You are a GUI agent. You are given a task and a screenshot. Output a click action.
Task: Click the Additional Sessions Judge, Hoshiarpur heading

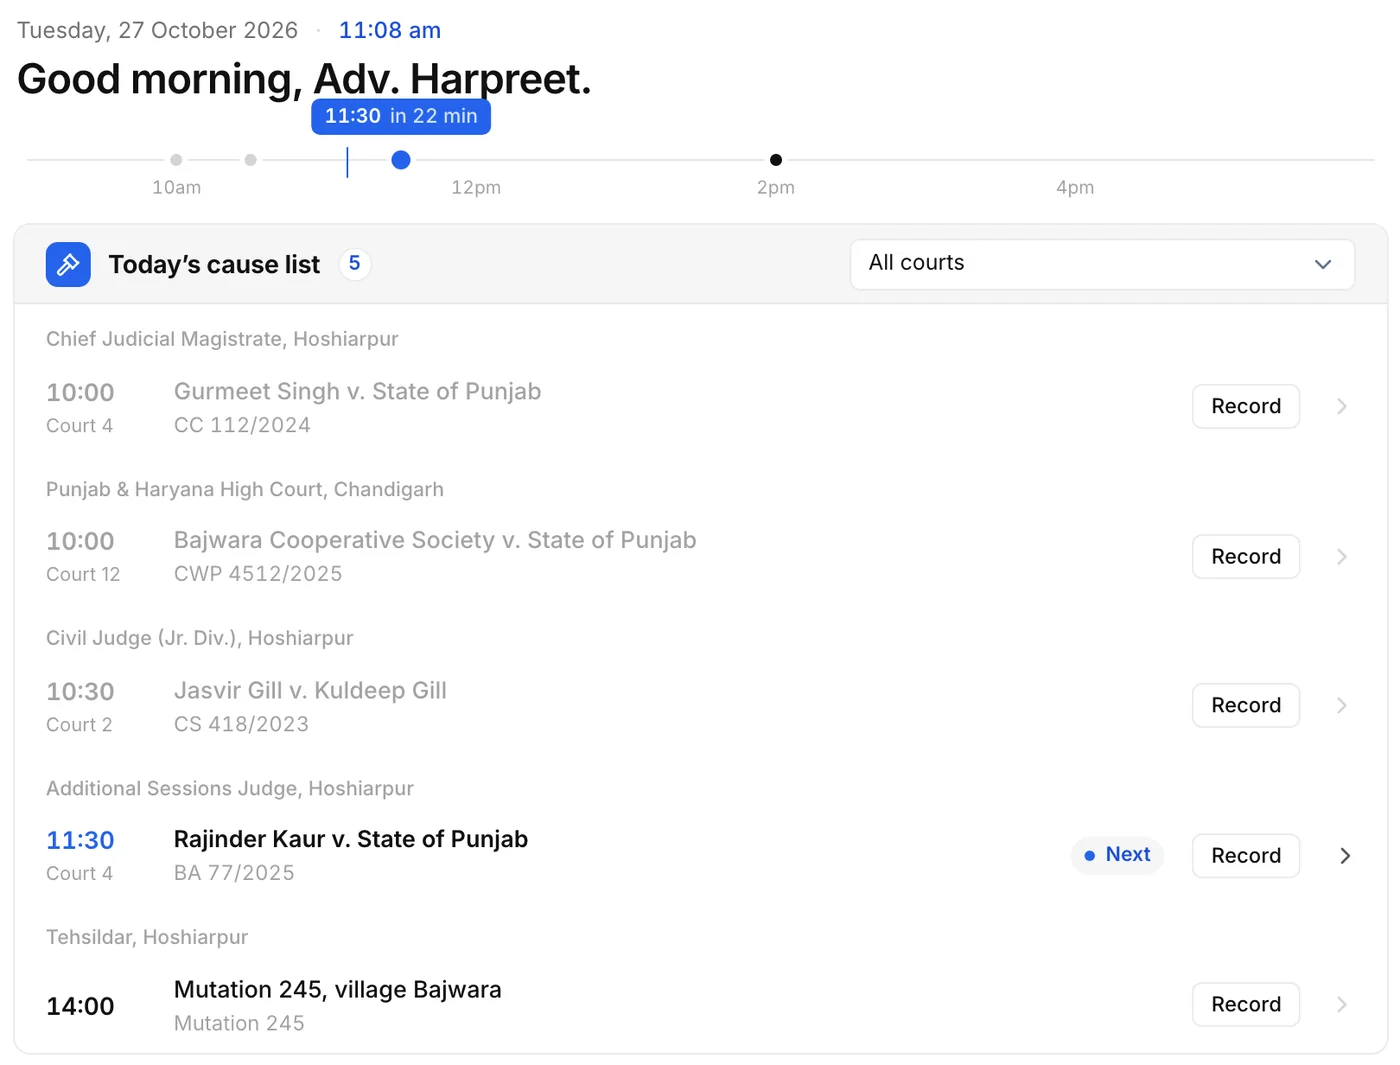(230, 788)
